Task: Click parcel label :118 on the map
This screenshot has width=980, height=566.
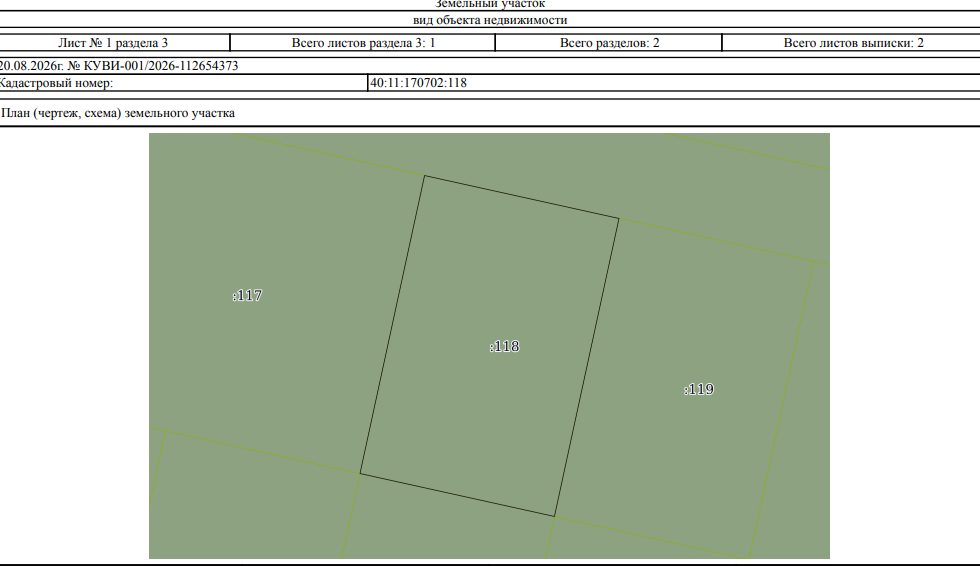Action: coord(504,347)
